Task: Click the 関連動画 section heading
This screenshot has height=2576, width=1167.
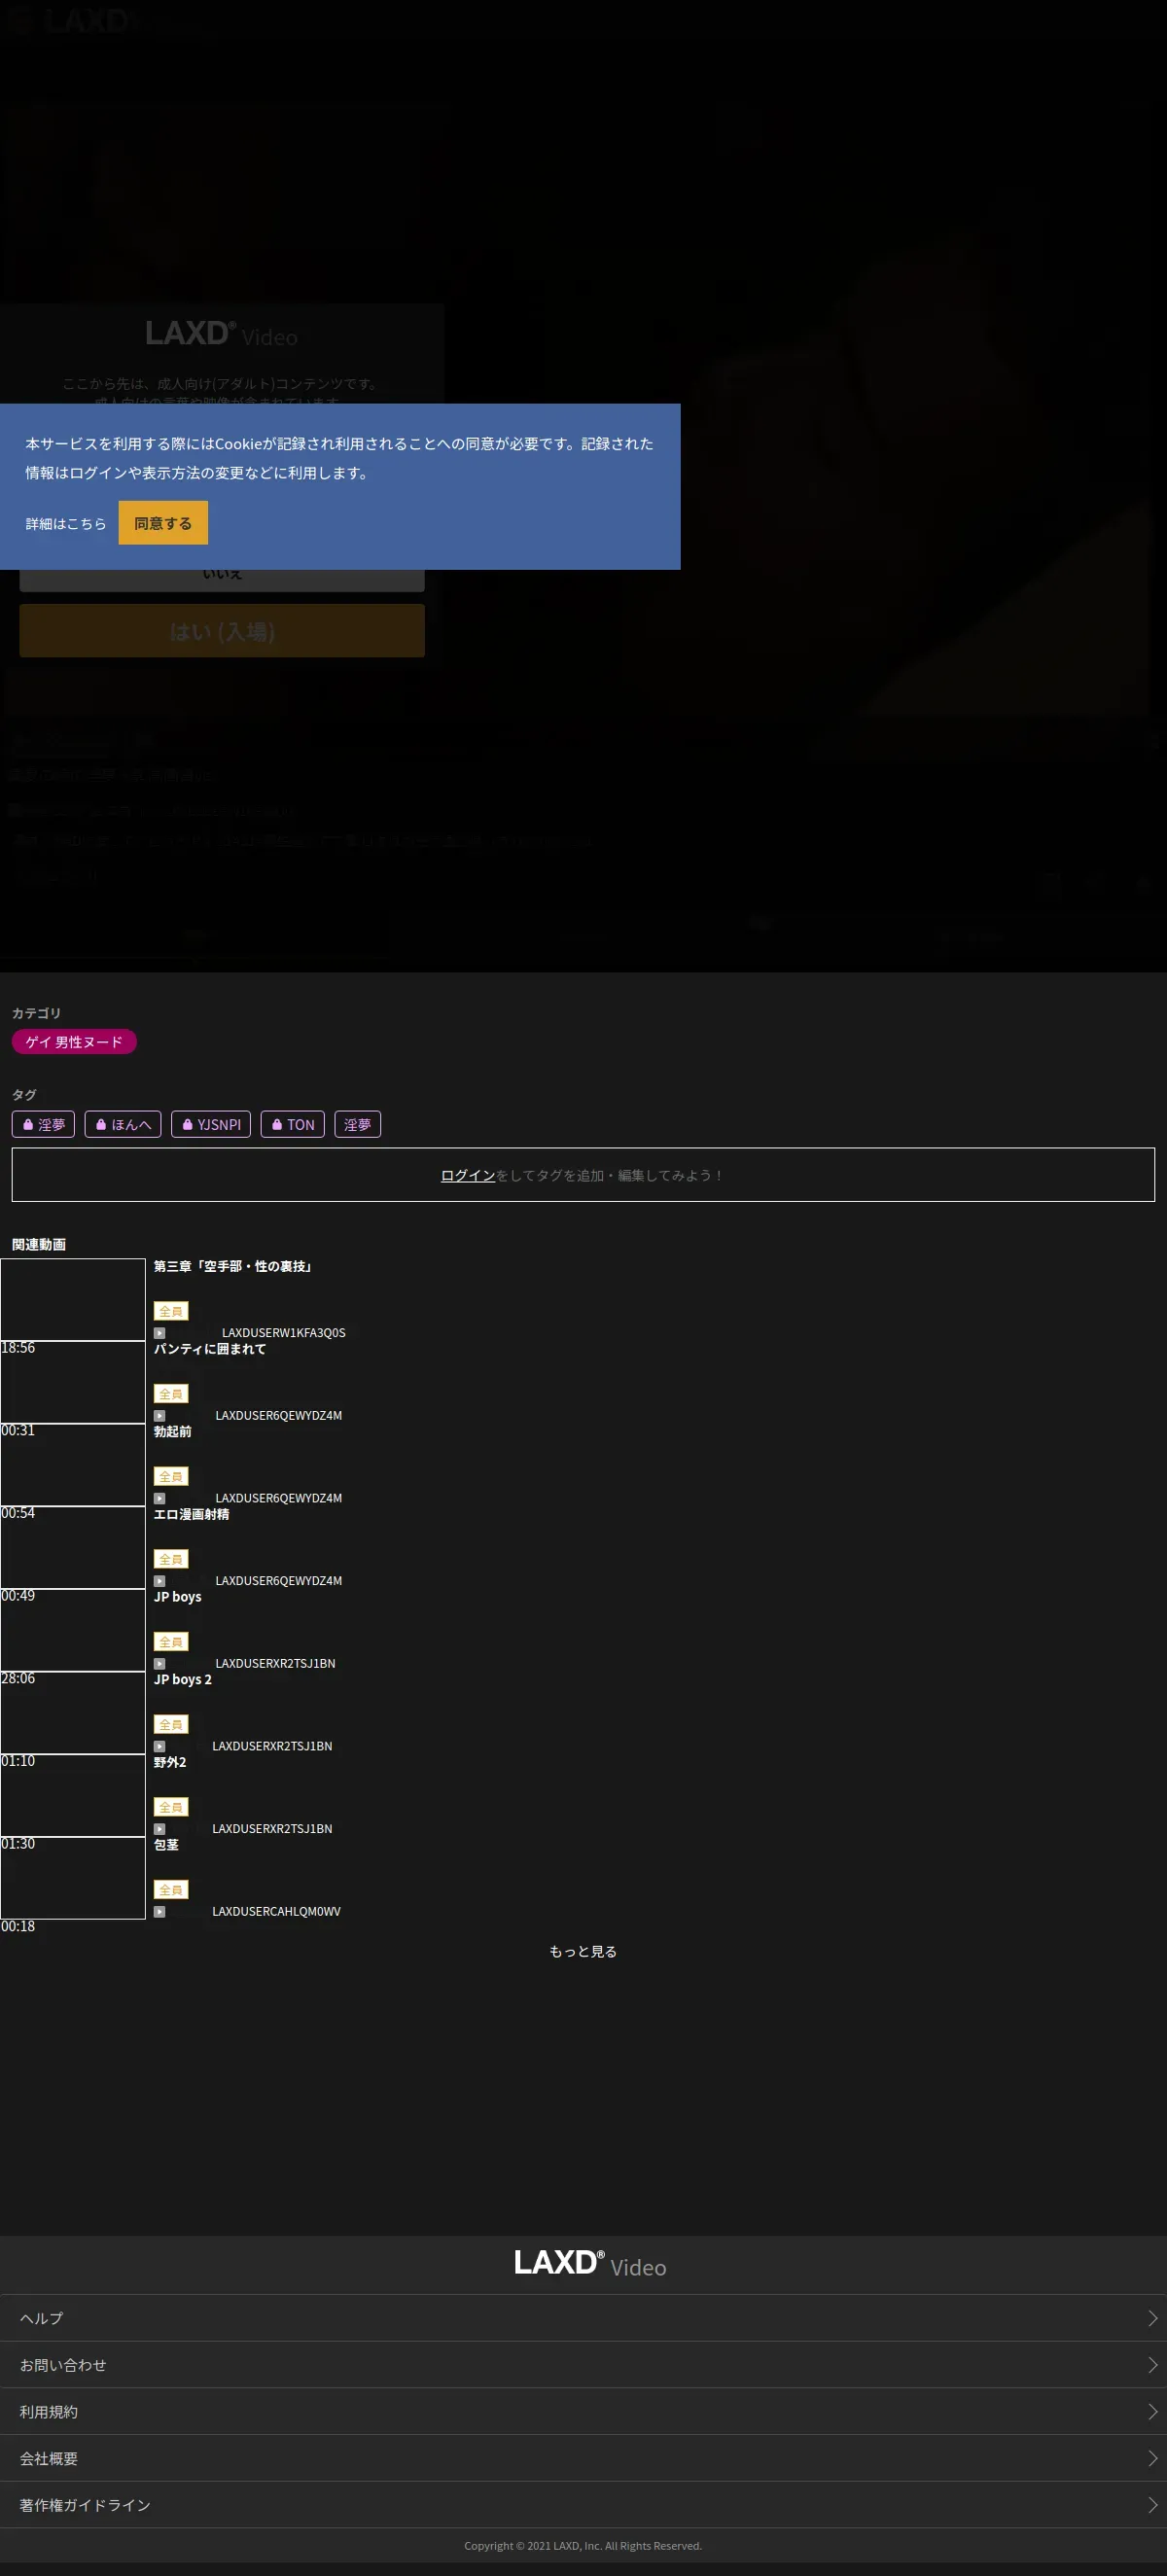Action: click(x=39, y=1245)
